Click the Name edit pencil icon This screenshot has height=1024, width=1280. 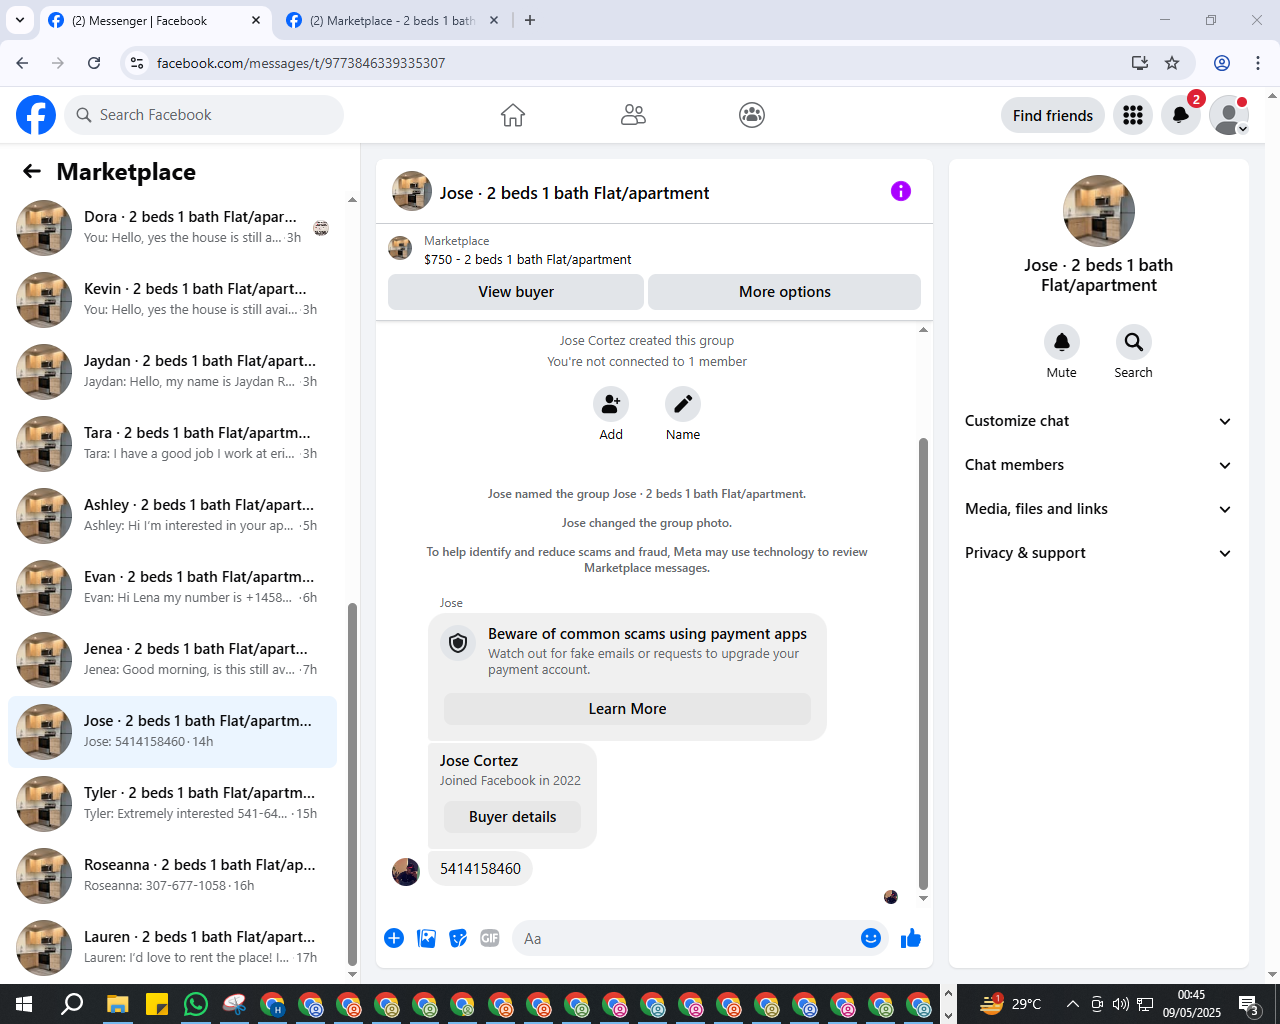pyautogui.click(x=683, y=404)
